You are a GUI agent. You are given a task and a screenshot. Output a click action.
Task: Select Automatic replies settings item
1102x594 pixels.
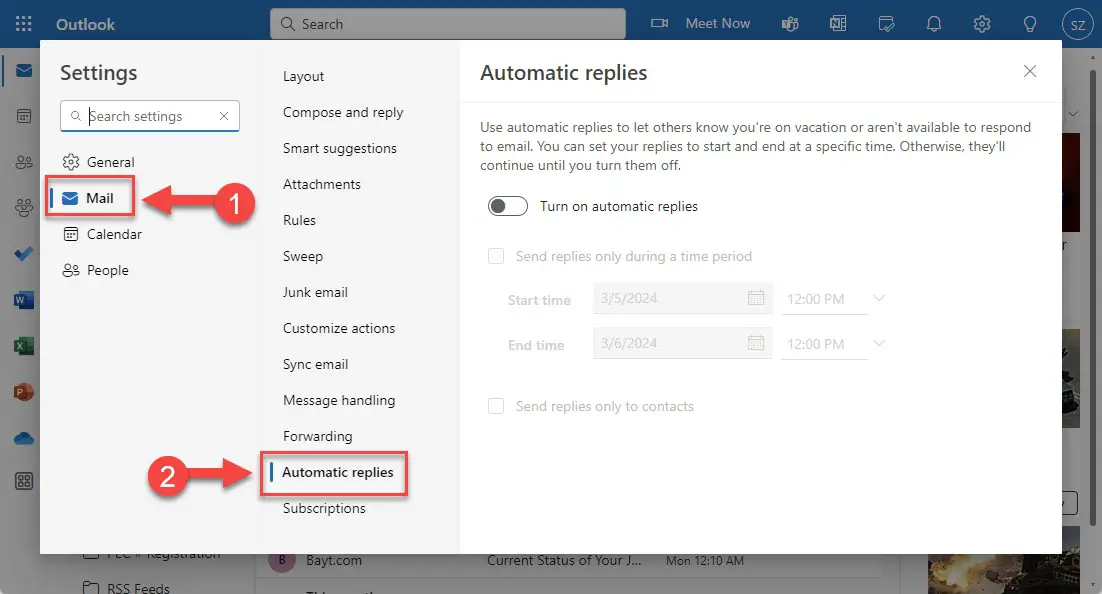click(x=337, y=472)
